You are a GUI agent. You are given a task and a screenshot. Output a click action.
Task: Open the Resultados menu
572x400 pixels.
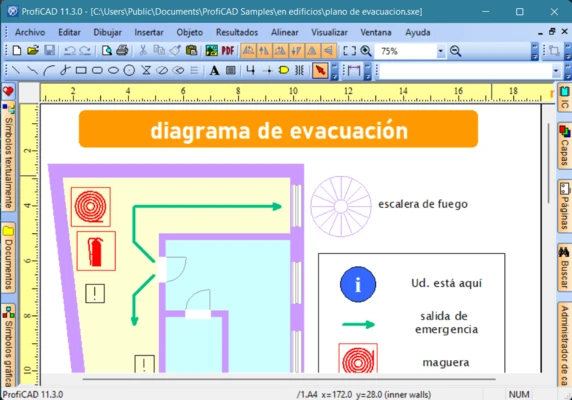point(237,32)
